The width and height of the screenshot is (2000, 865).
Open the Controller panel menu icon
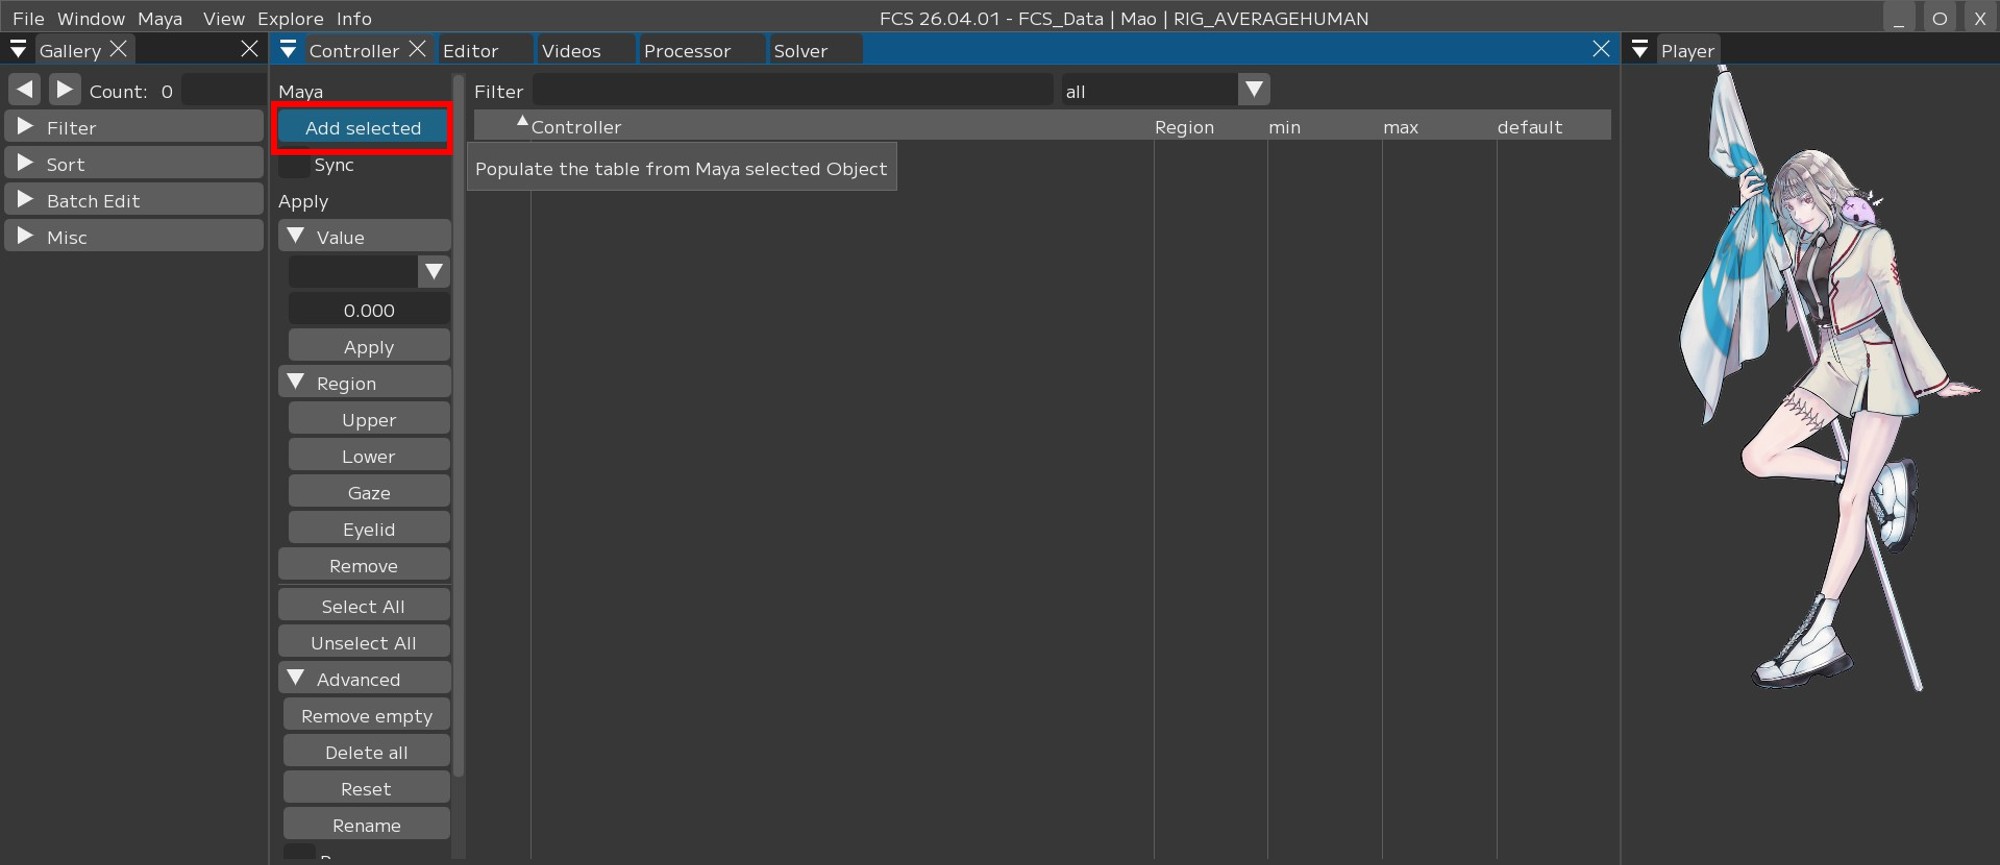click(x=288, y=50)
